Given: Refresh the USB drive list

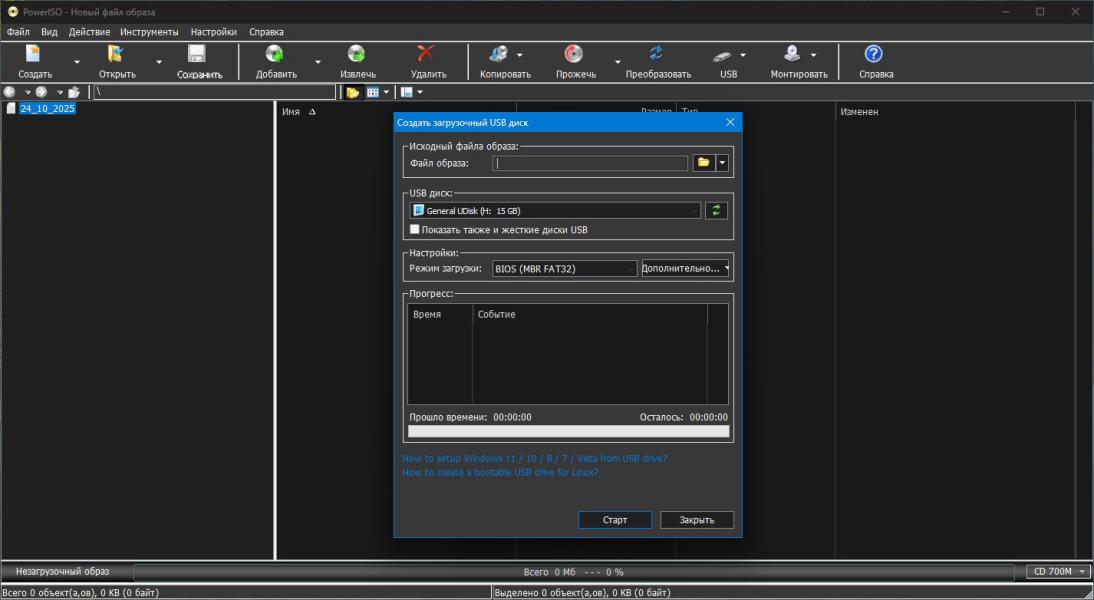Looking at the screenshot, I should click(x=716, y=211).
